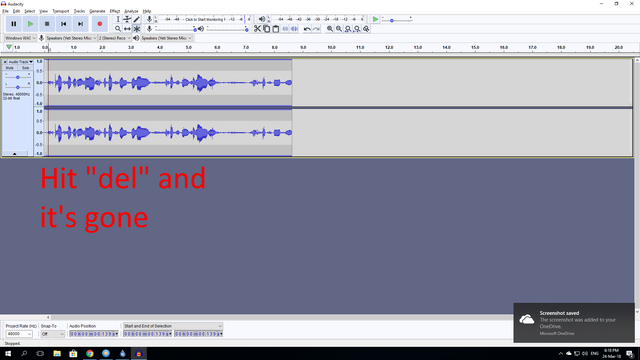Click the Windows Start button
The height and width of the screenshot is (360, 640).
click(x=8, y=353)
